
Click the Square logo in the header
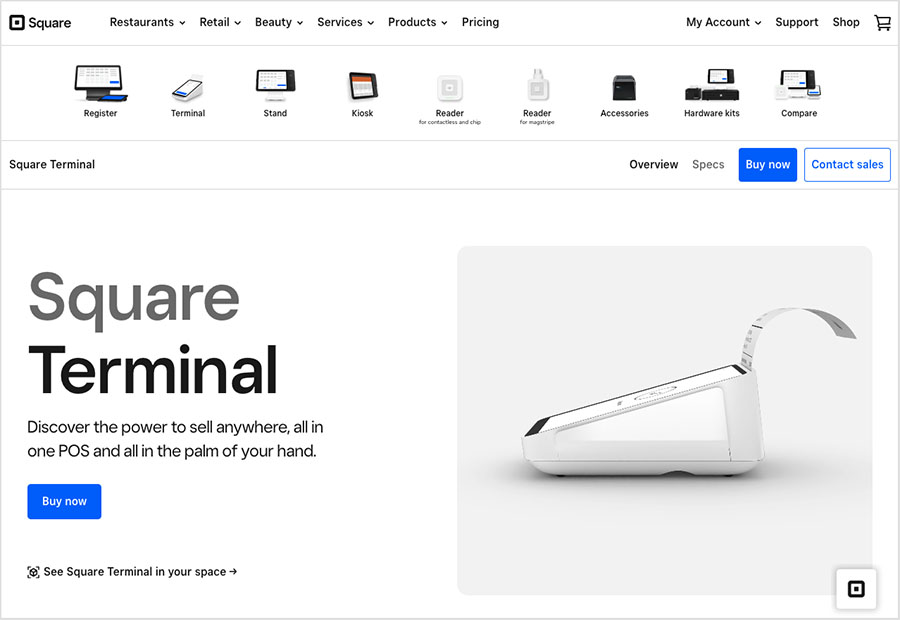(40, 22)
